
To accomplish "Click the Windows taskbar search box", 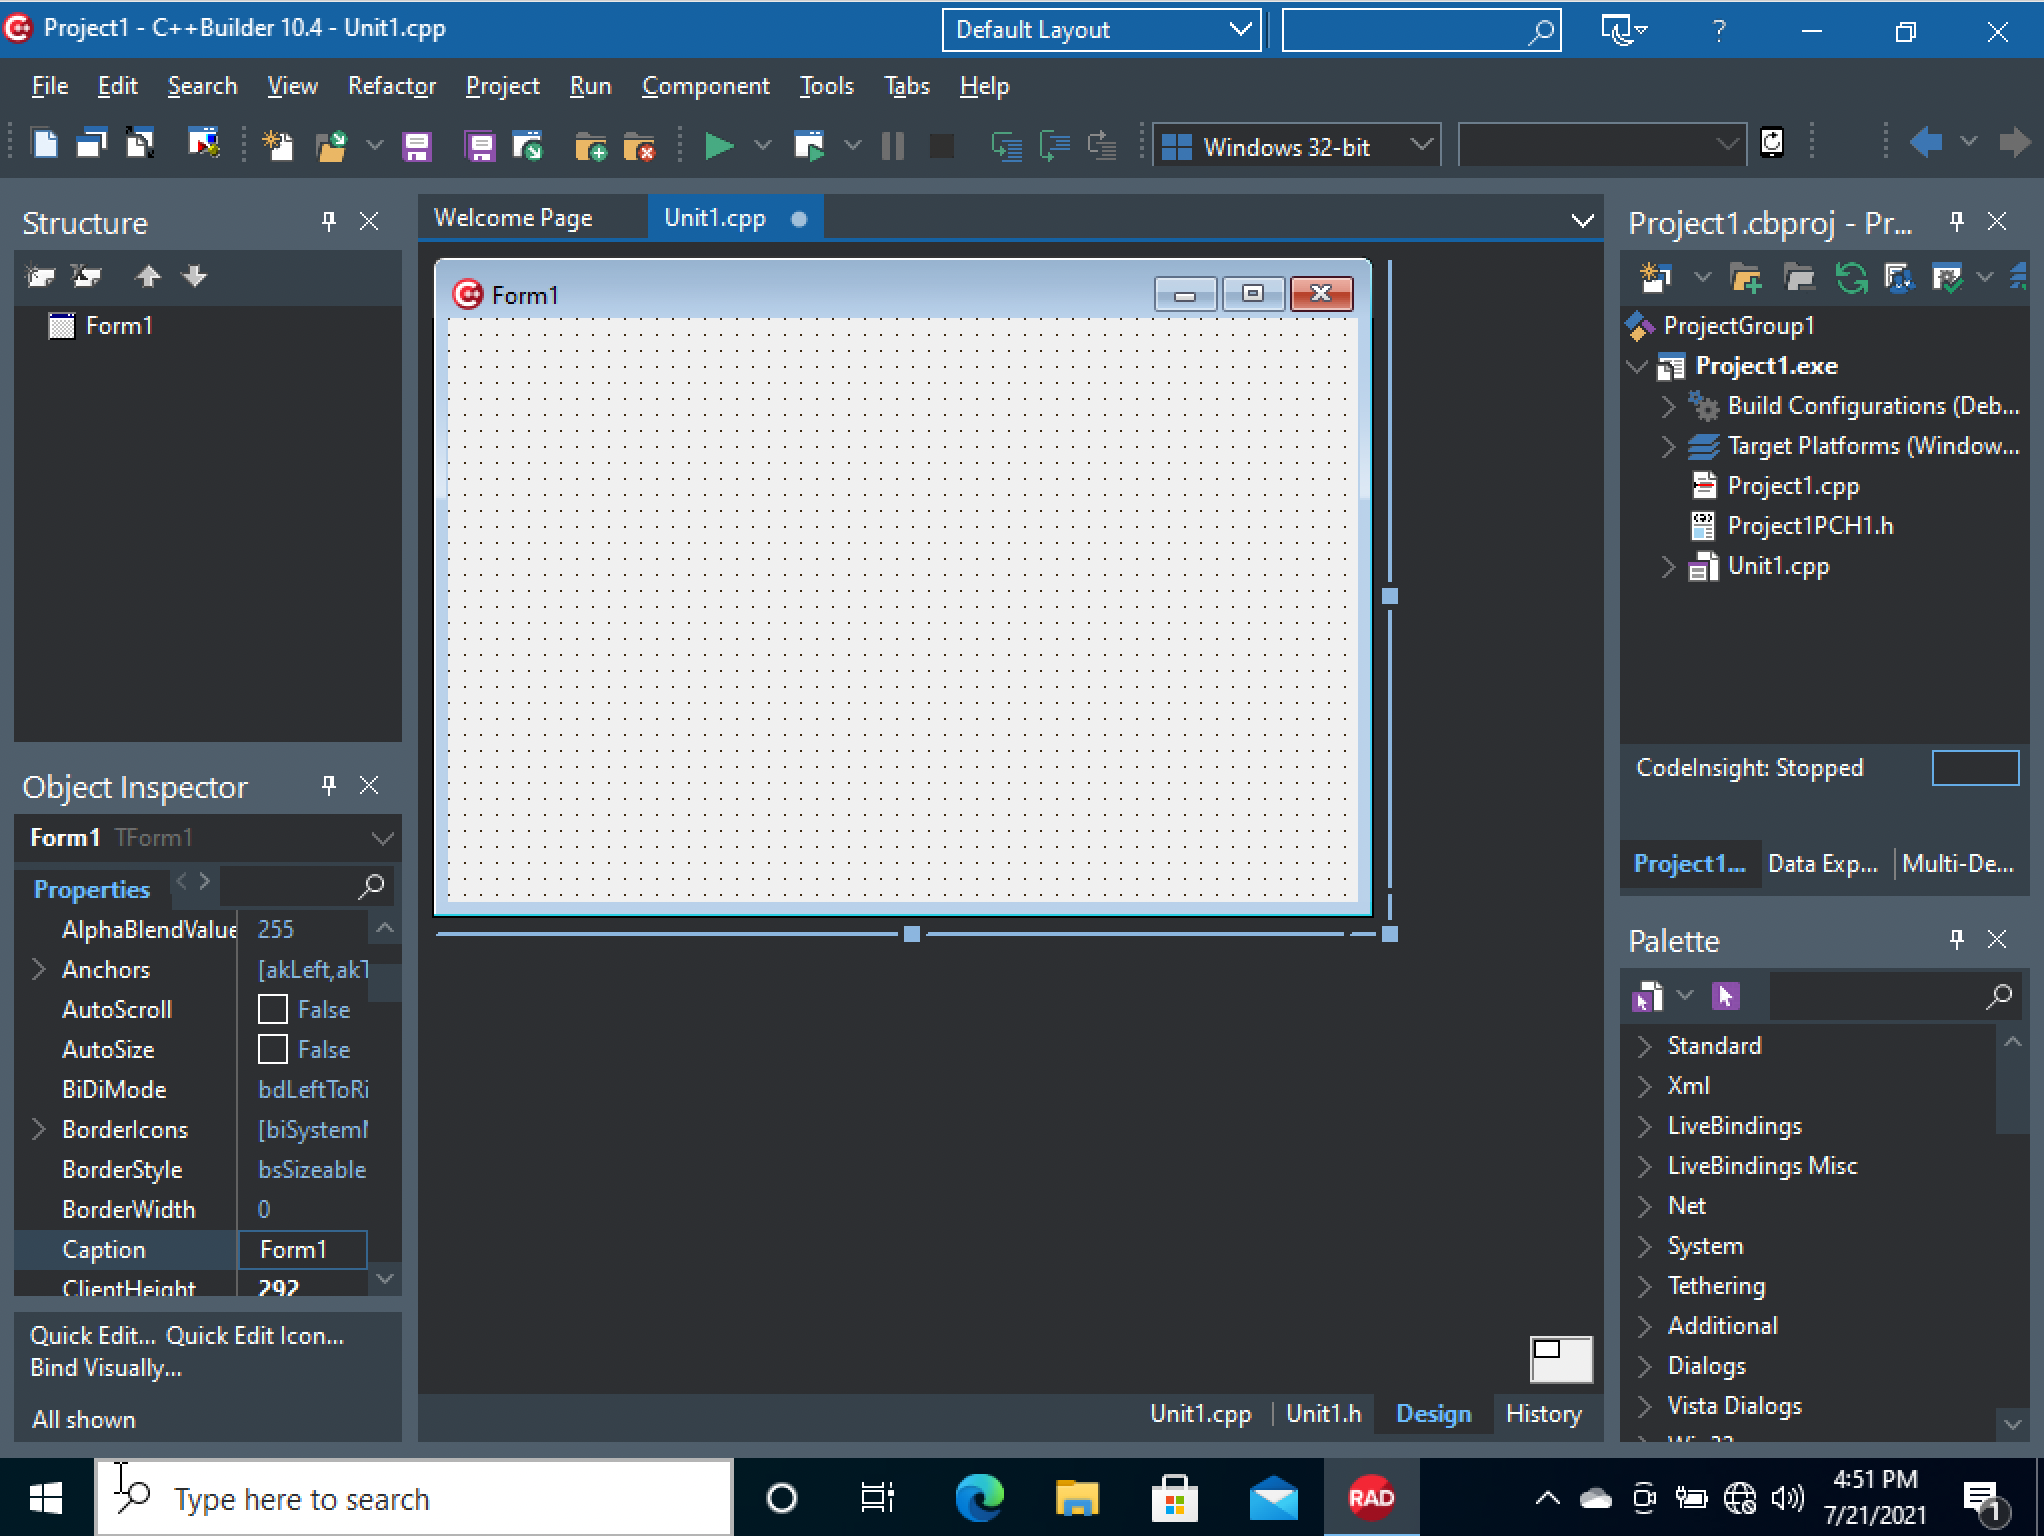I will (414, 1498).
